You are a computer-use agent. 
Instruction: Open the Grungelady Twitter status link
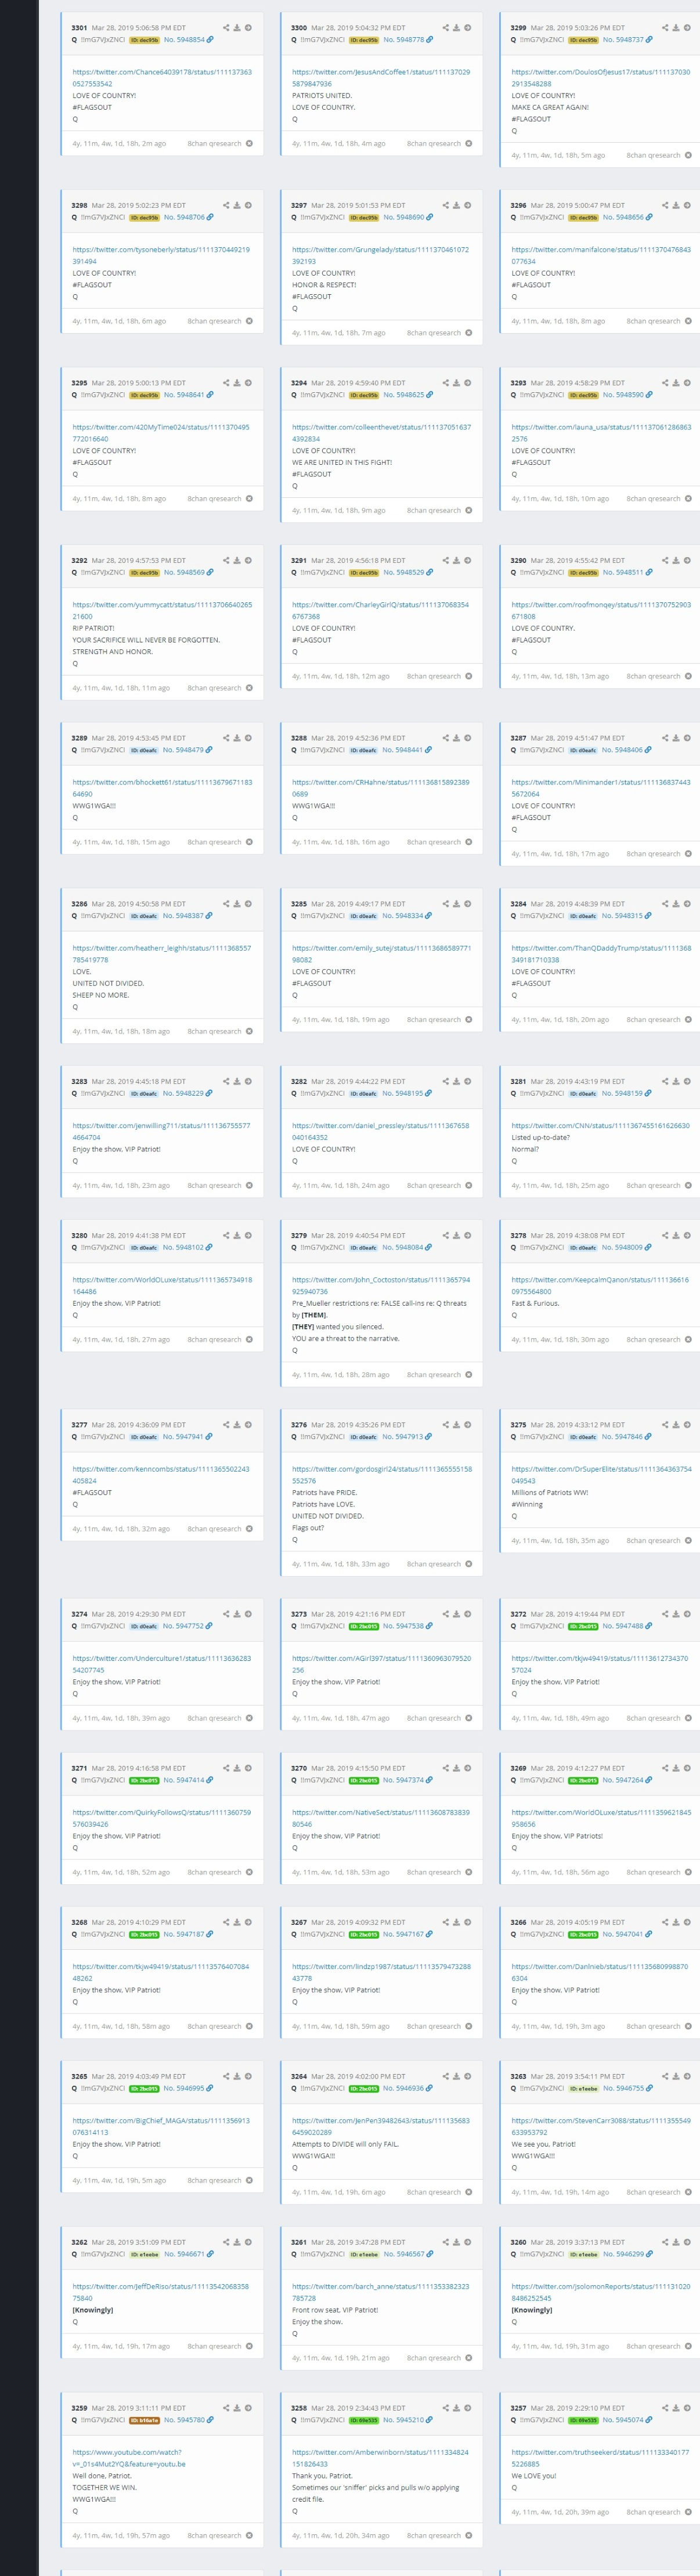[x=380, y=255]
